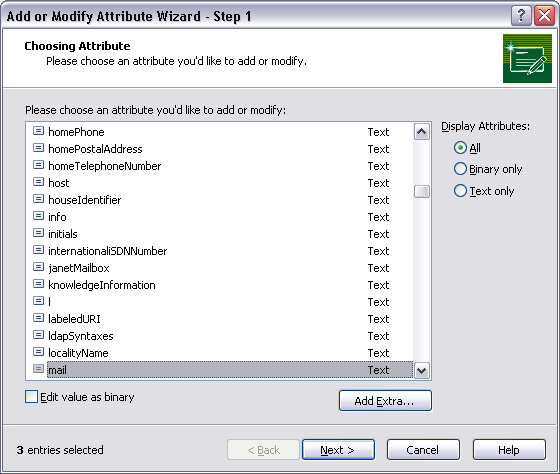Choose the Binary only radio option
560x474 pixels.
460,169
